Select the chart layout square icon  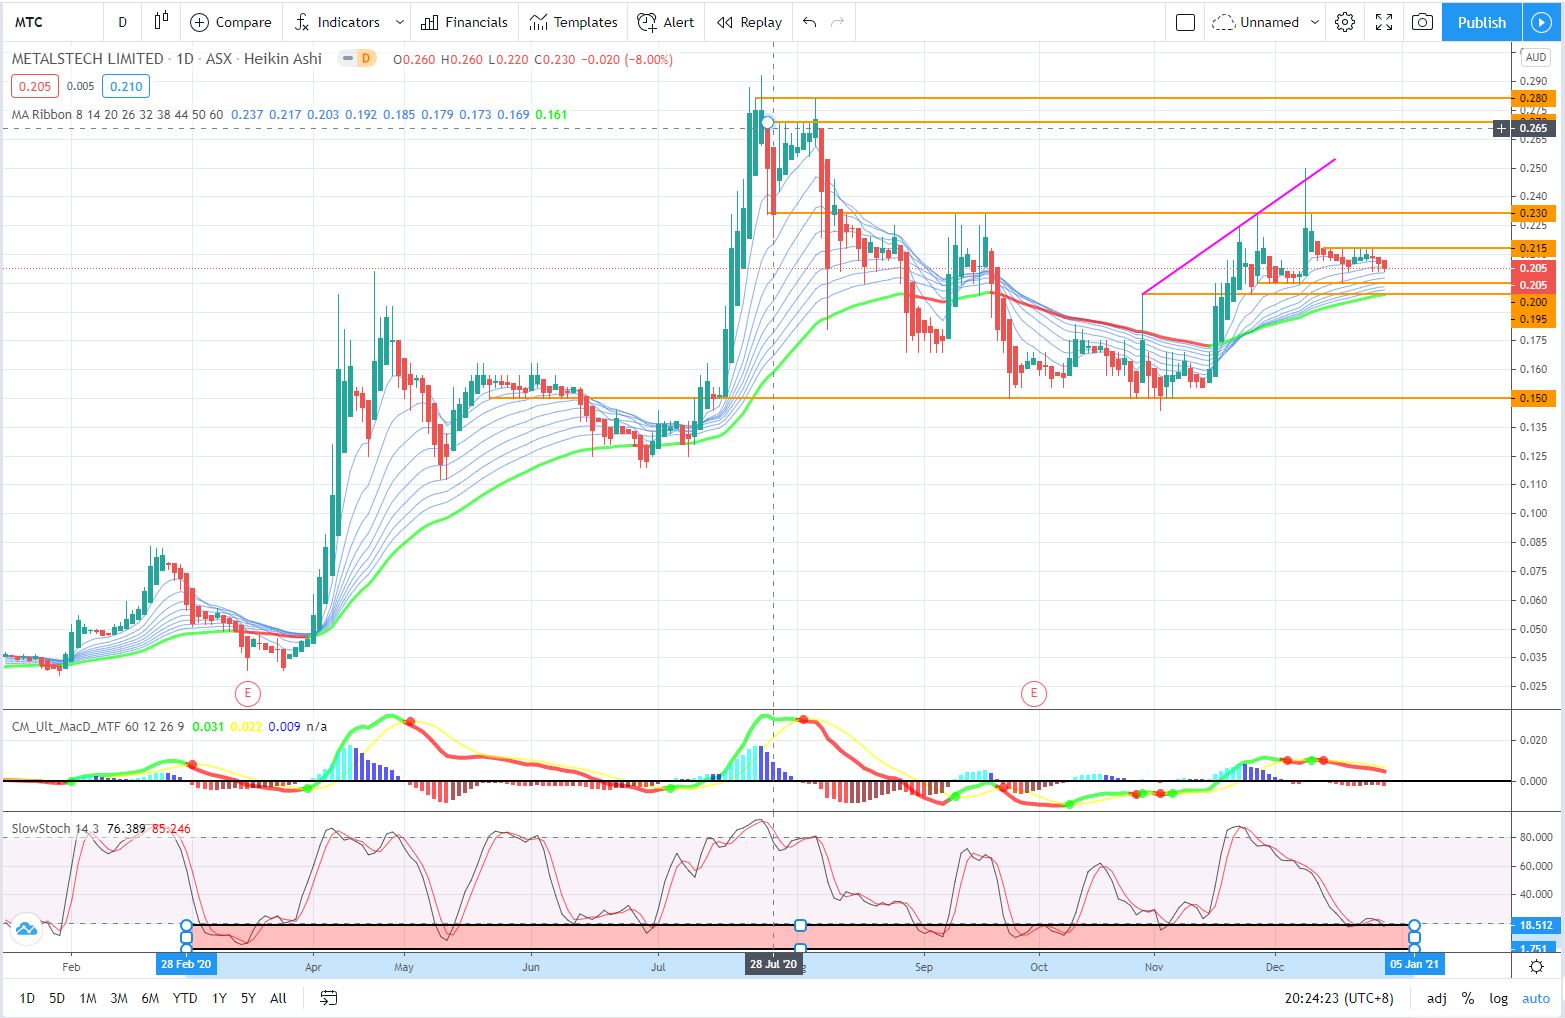[1186, 22]
